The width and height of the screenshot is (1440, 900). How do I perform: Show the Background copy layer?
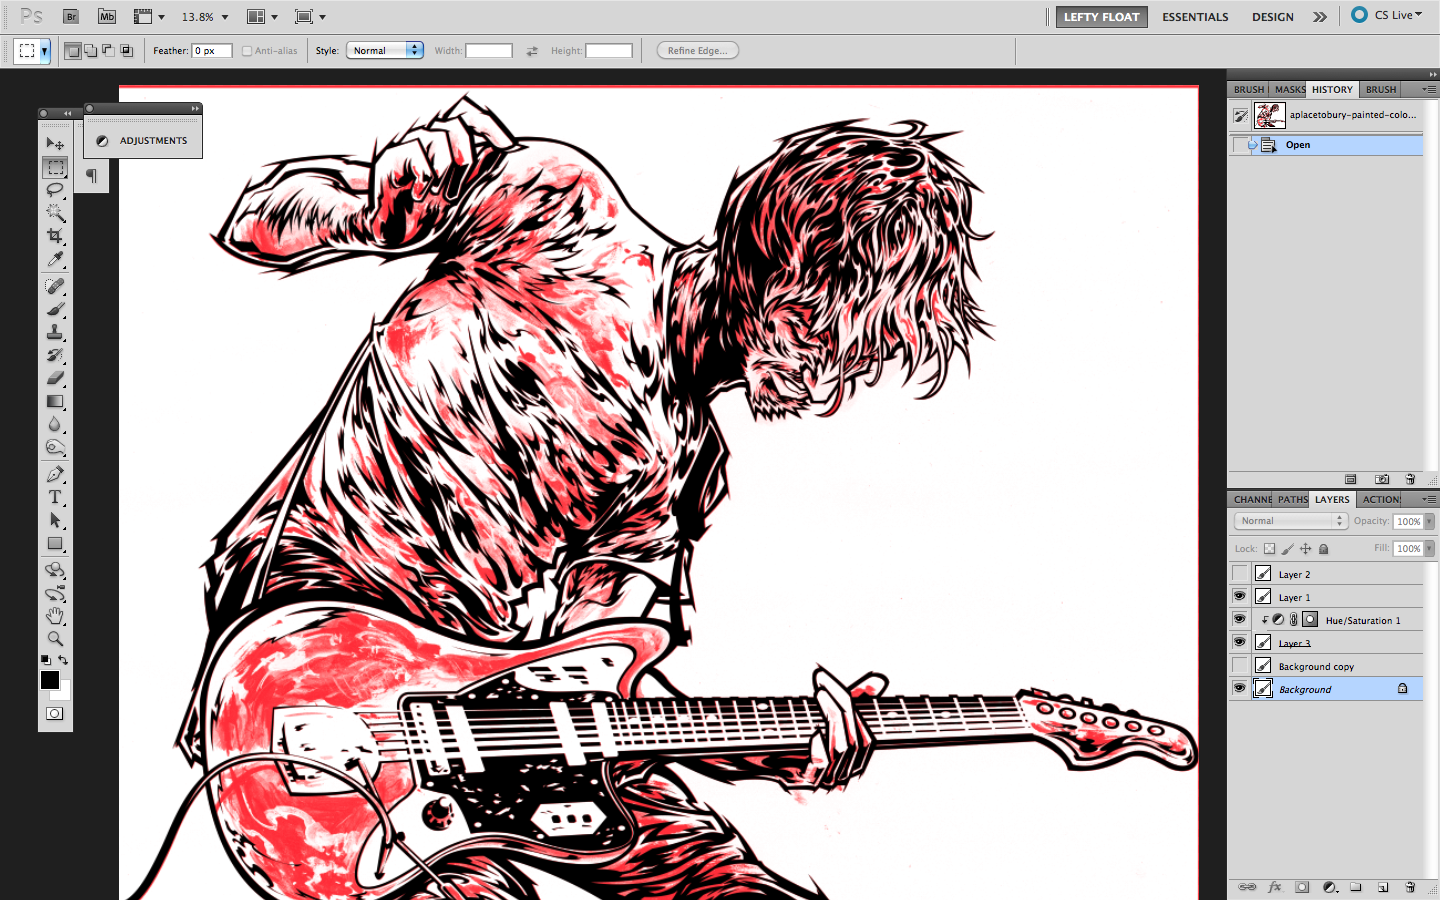pyautogui.click(x=1240, y=666)
